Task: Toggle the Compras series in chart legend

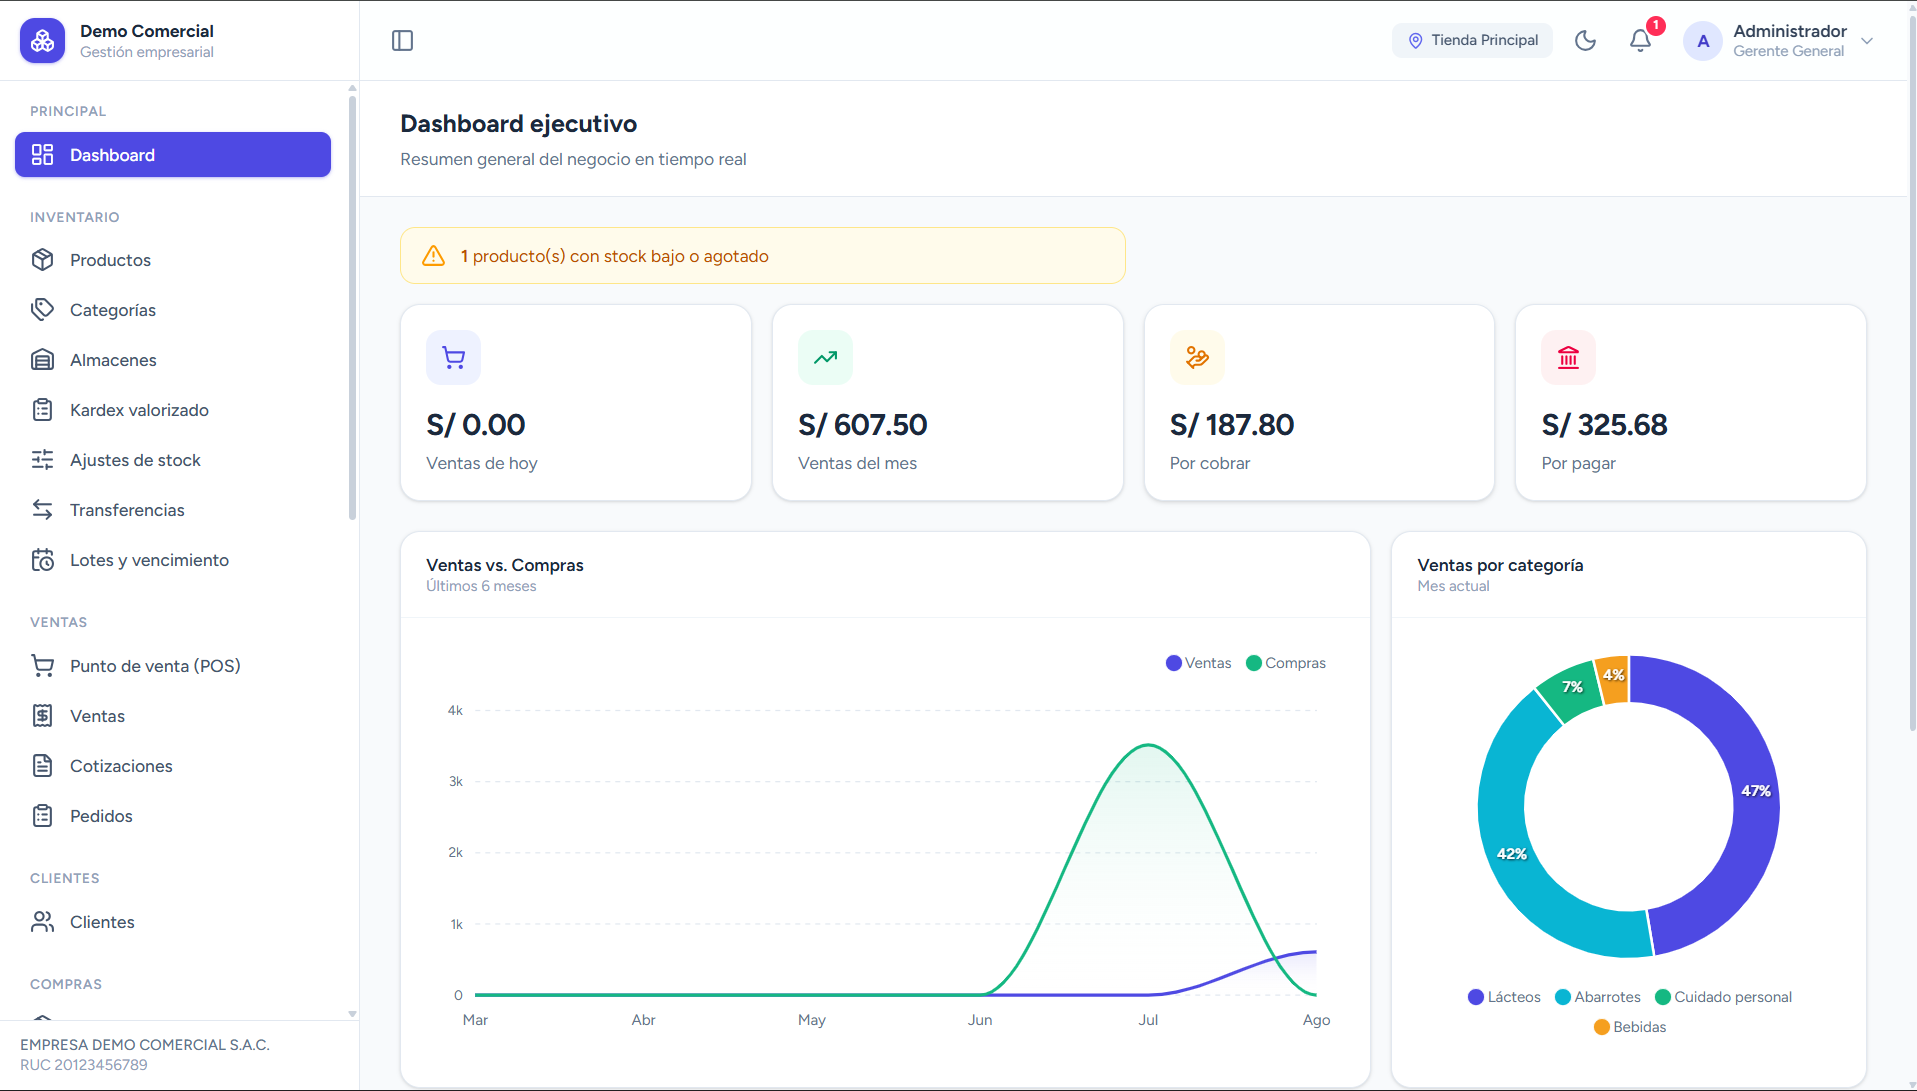Action: (1285, 663)
